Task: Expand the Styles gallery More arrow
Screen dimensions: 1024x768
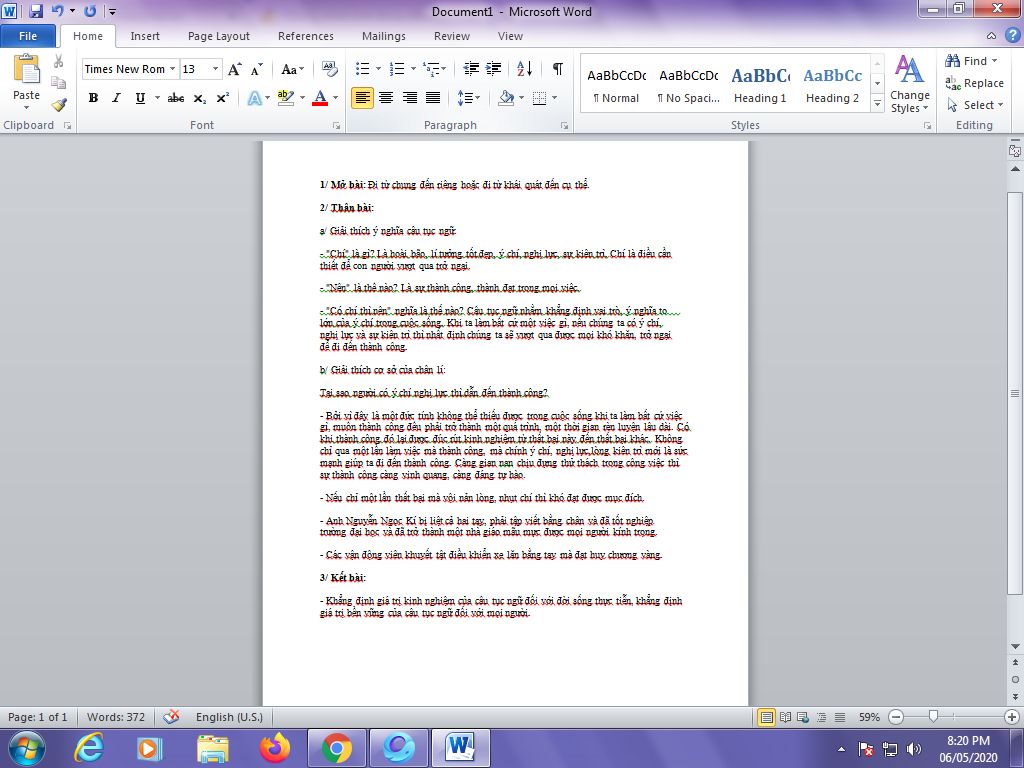Action: (878, 103)
